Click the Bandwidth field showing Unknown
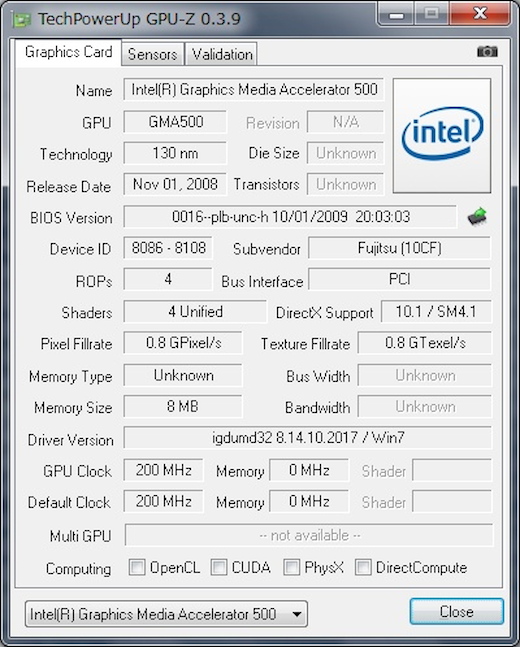Screen dimensions: 520x647 (425, 406)
